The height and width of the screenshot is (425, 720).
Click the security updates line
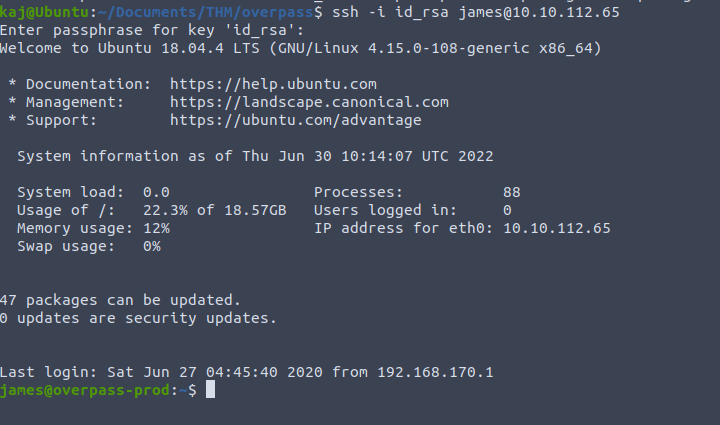point(138,318)
